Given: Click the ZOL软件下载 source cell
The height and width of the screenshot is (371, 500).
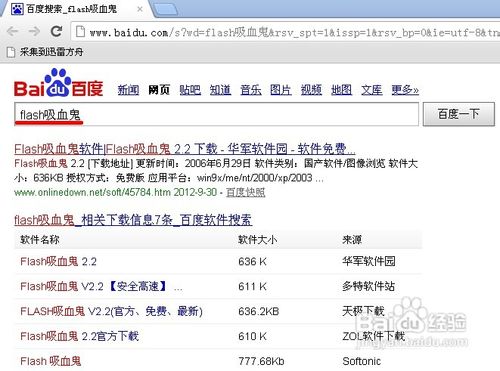Looking at the screenshot, I should tap(374, 336).
